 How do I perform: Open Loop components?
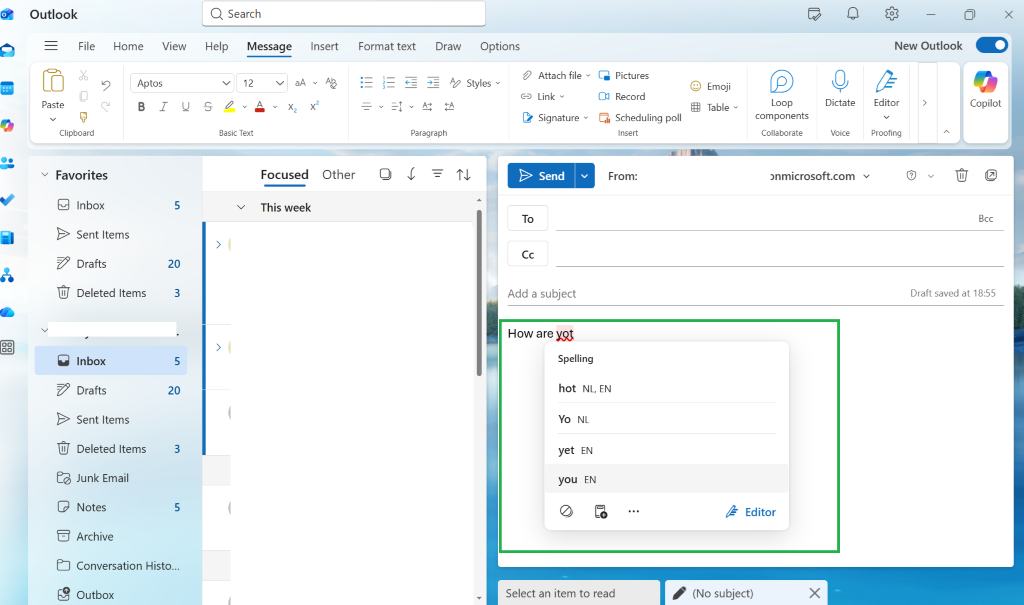click(782, 95)
